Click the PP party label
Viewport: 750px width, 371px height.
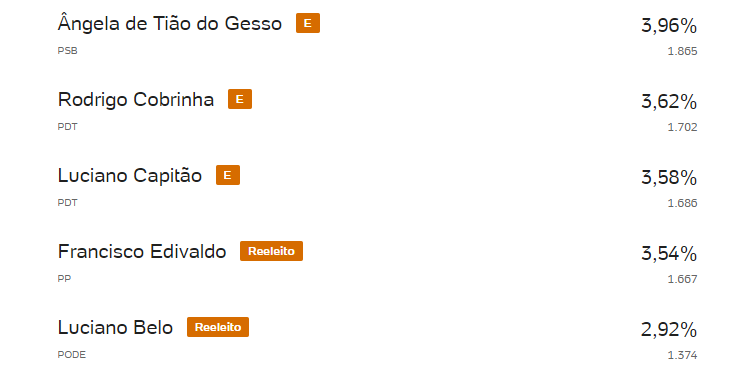64,279
